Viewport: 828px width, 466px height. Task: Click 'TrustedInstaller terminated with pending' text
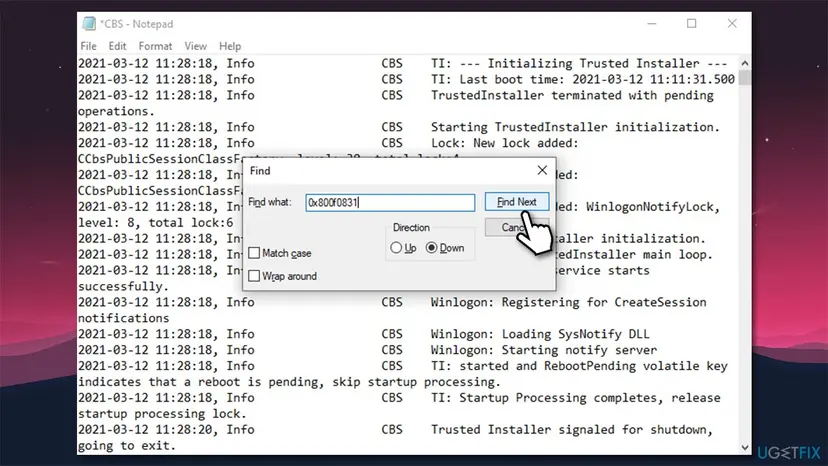click(572, 96)
